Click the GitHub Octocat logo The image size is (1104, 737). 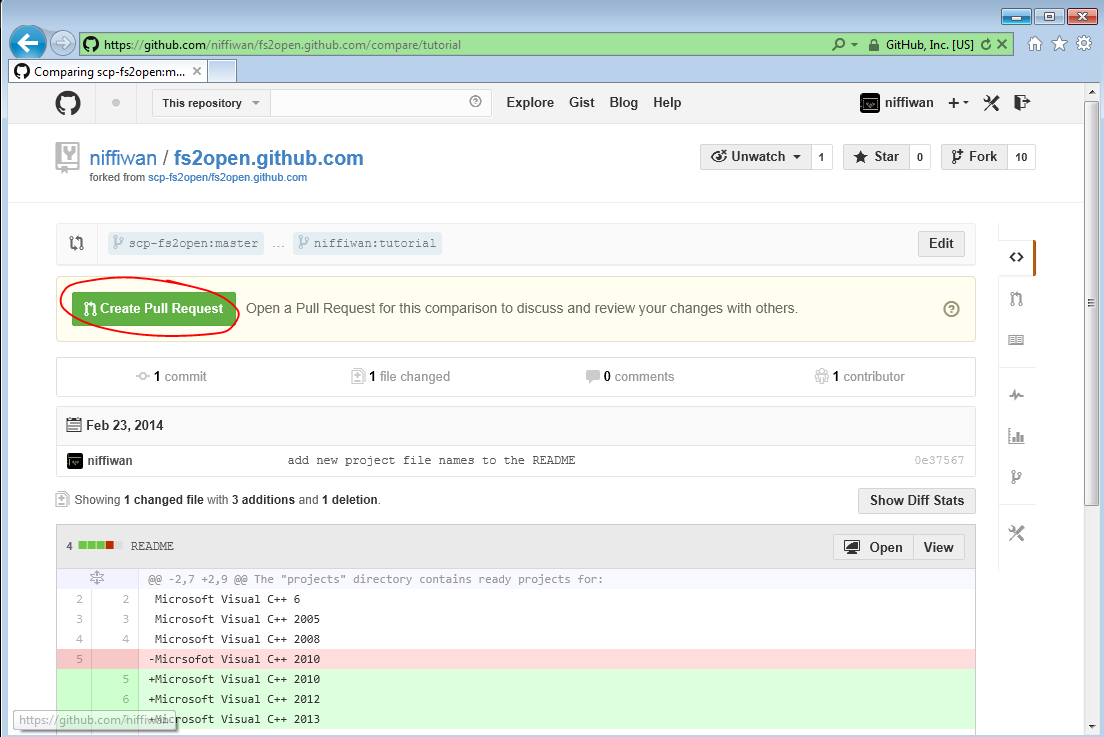pos(68,103)
